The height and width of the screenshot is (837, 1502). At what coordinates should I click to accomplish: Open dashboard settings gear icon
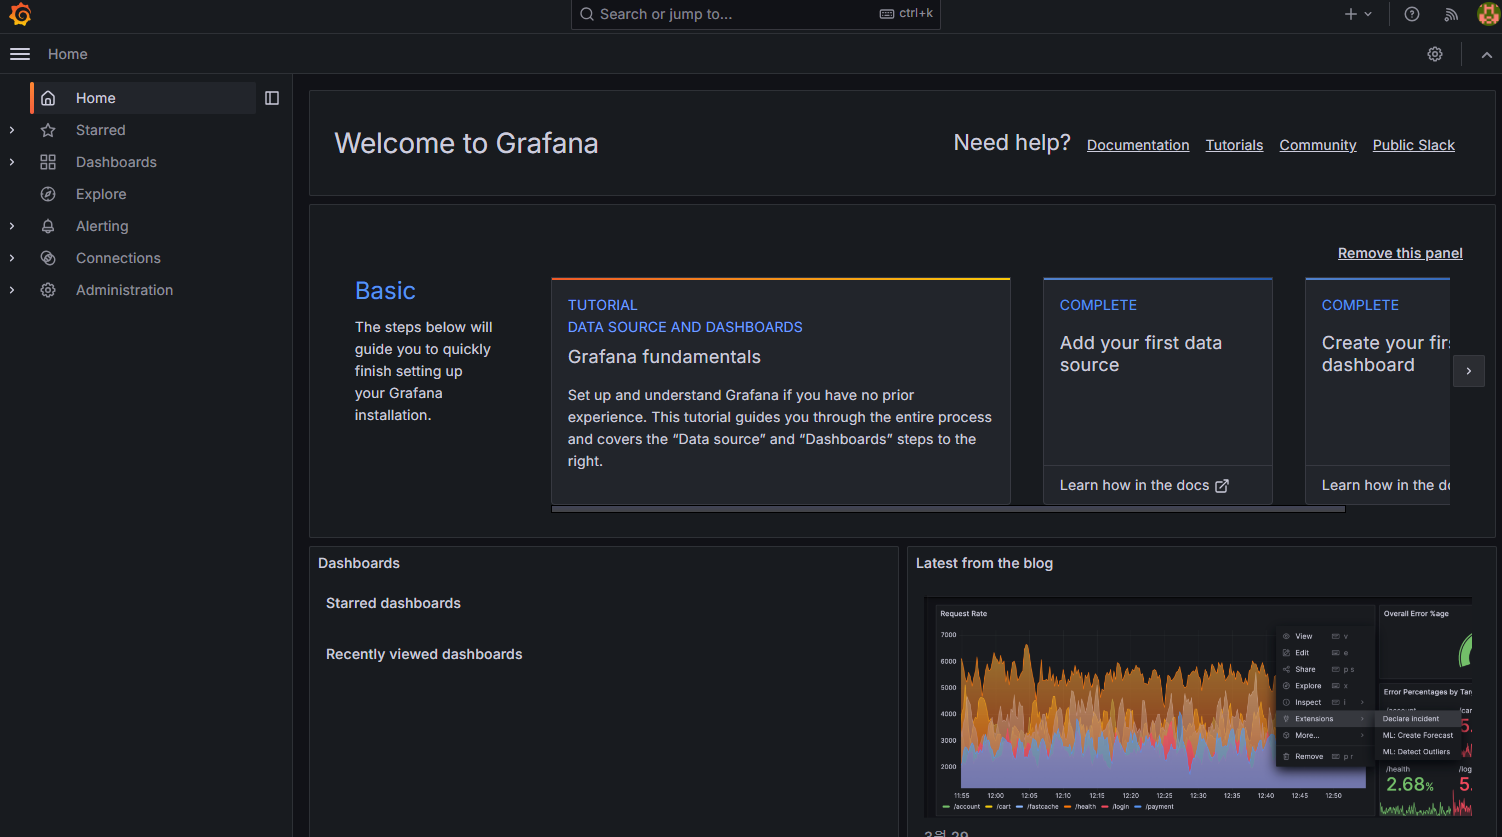click(x=1435, y=54)
